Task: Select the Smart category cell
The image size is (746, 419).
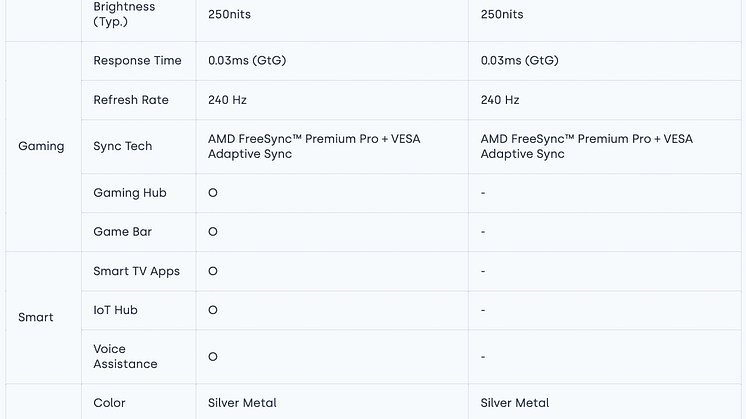Action: click(36, 317)
